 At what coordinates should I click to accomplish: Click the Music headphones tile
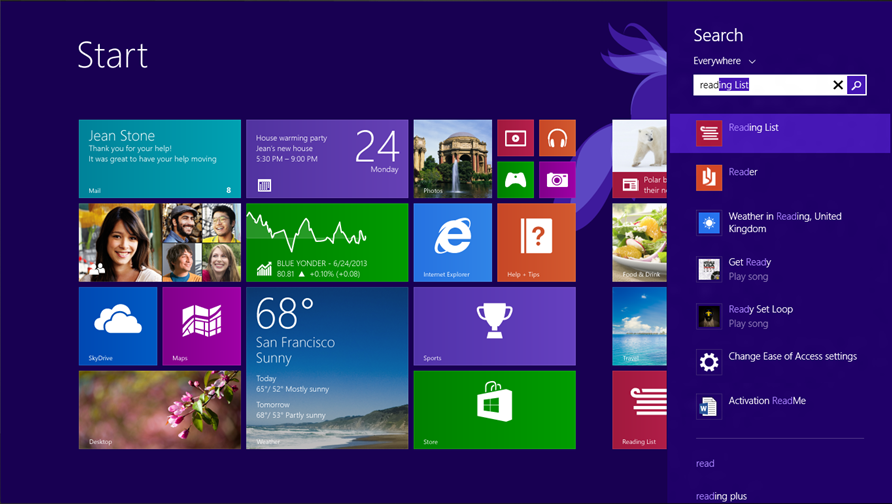tap(557, 138)
